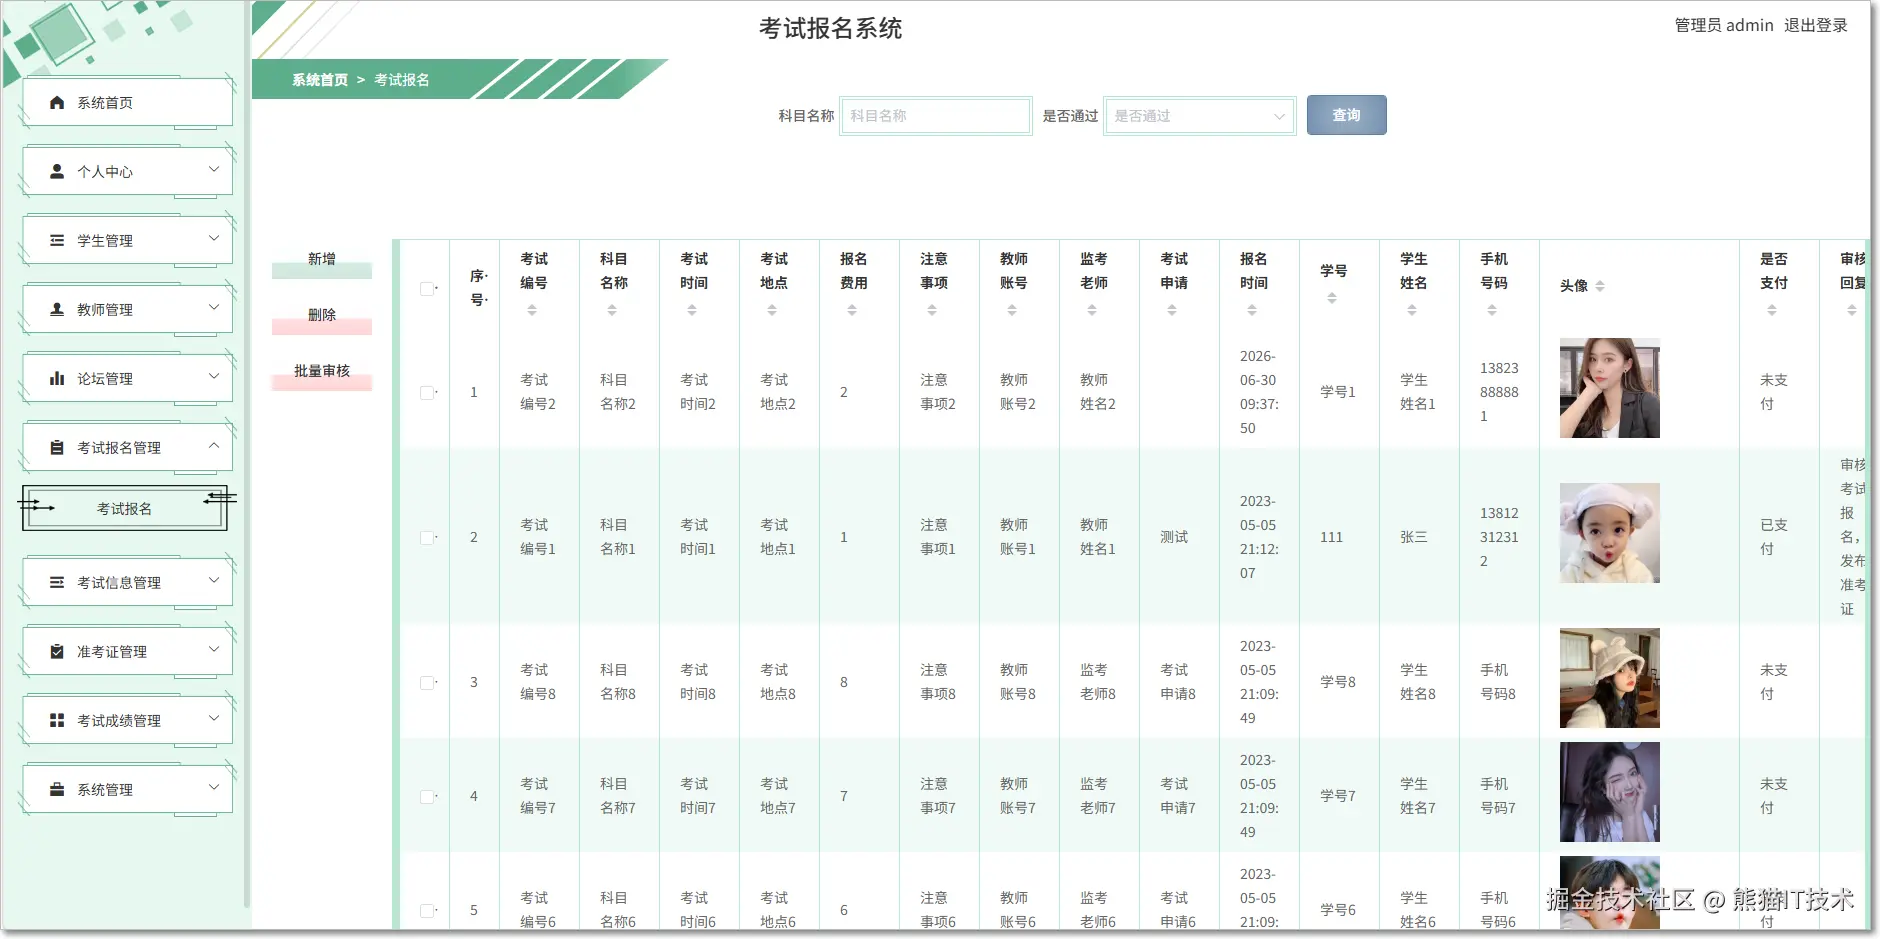Click the briefcase icon beside 系统管理

coord(57,789)
